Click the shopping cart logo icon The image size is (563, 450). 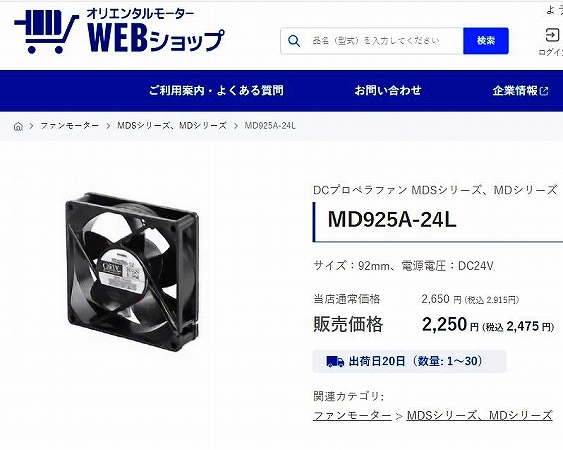(47, 32)
